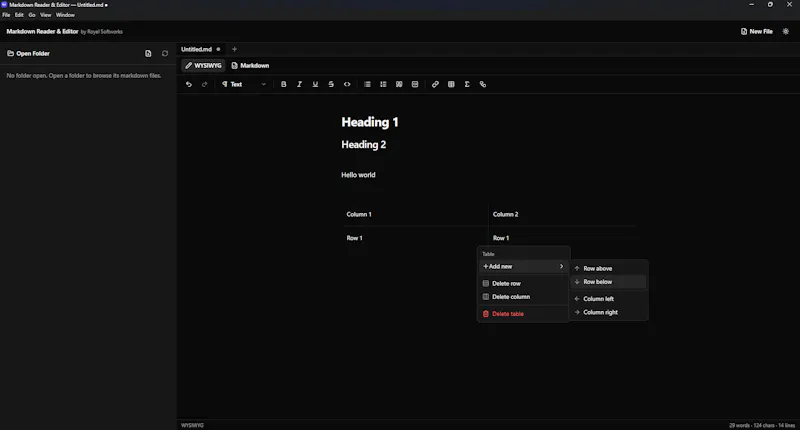Choose Delete table from context menu
Image resolution: width=800 pixels, height=430 pixels.
523,314
